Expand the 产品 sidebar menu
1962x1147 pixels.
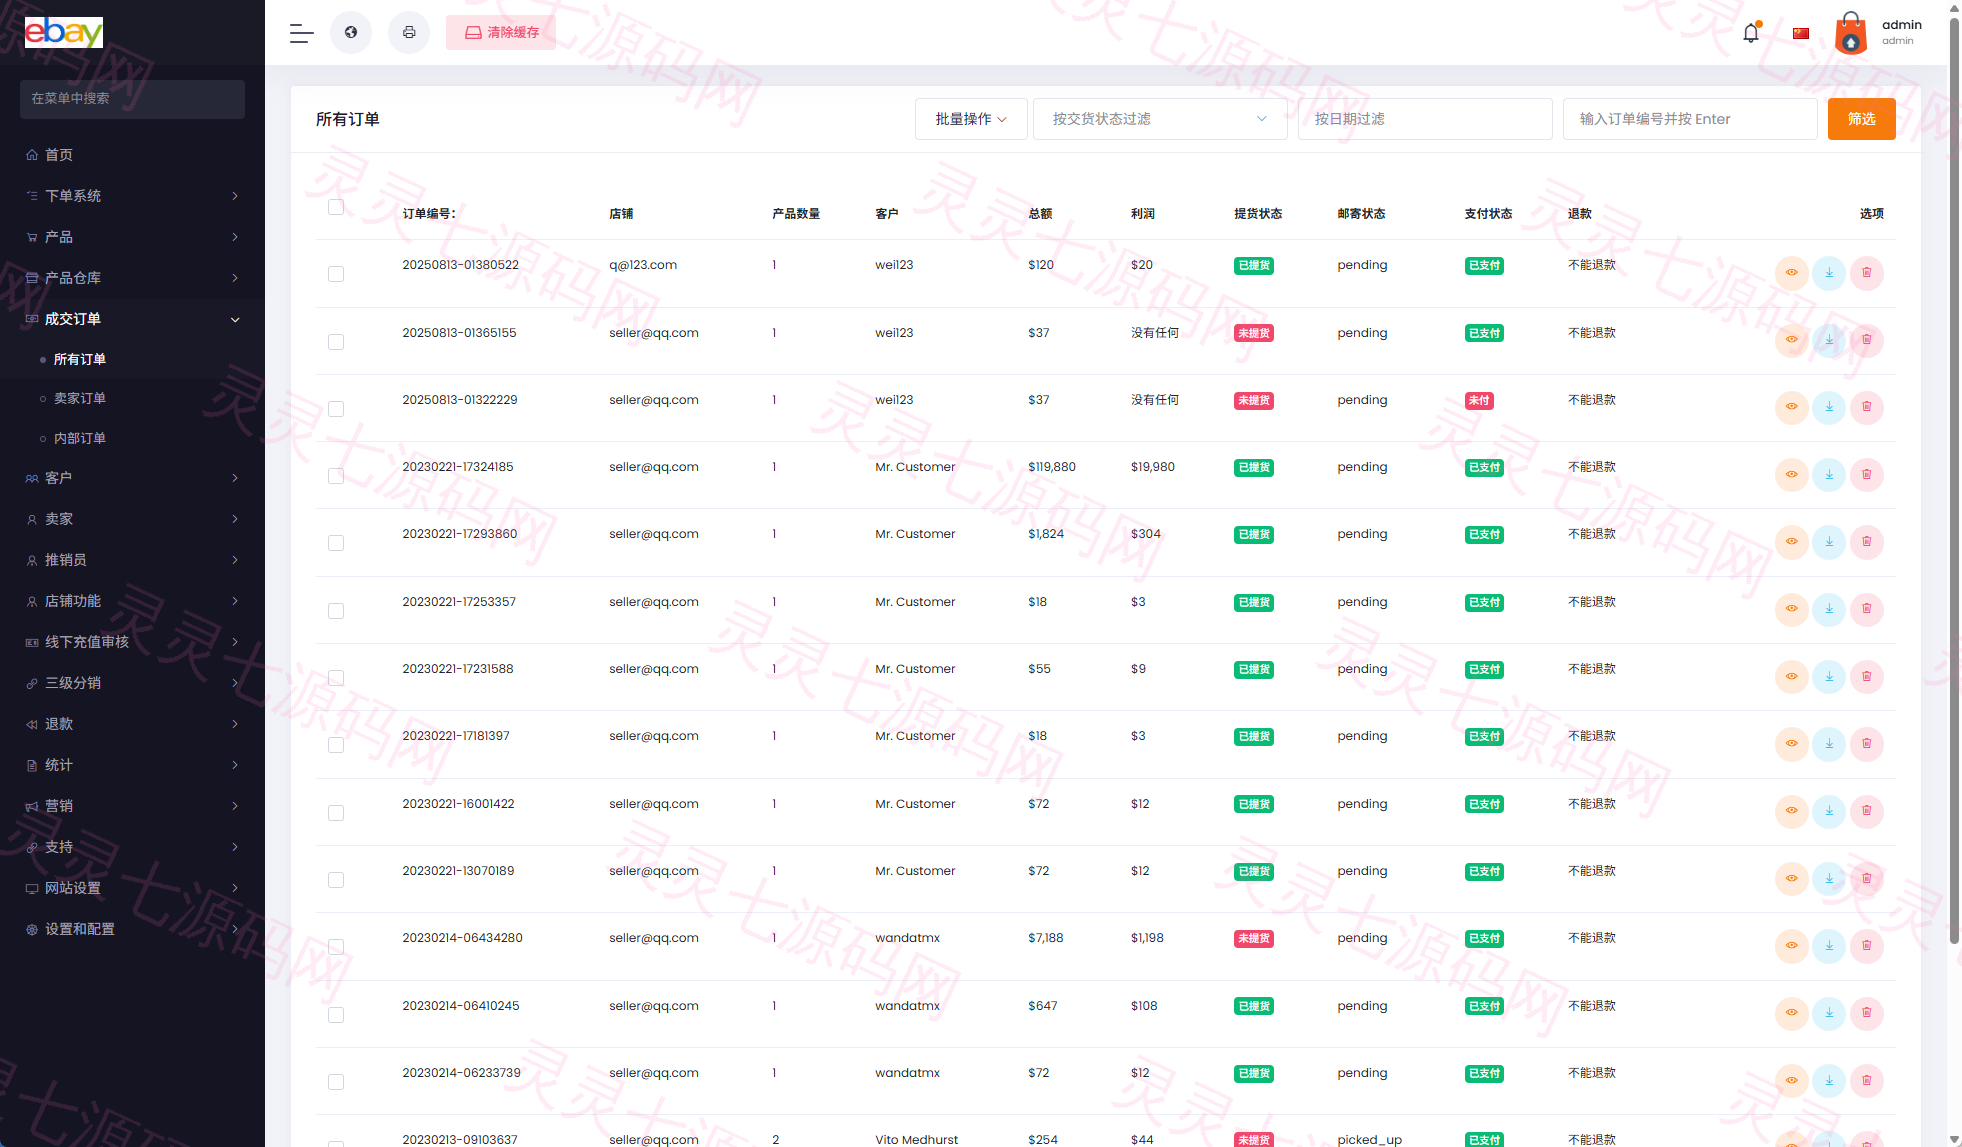point(132,237)
